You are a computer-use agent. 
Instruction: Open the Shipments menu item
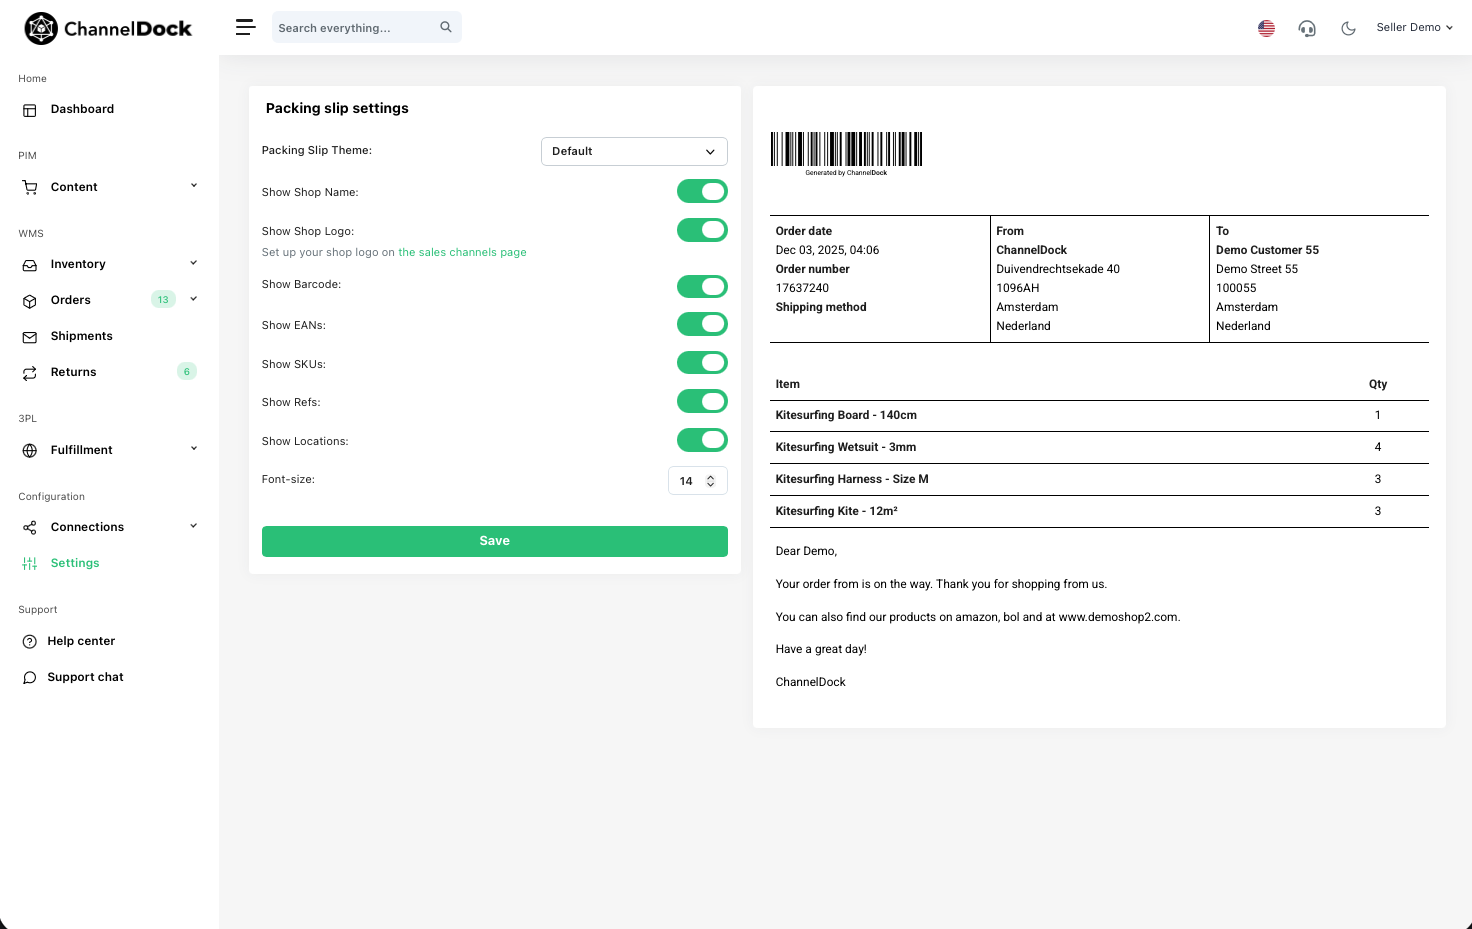(x=81, y=336)
